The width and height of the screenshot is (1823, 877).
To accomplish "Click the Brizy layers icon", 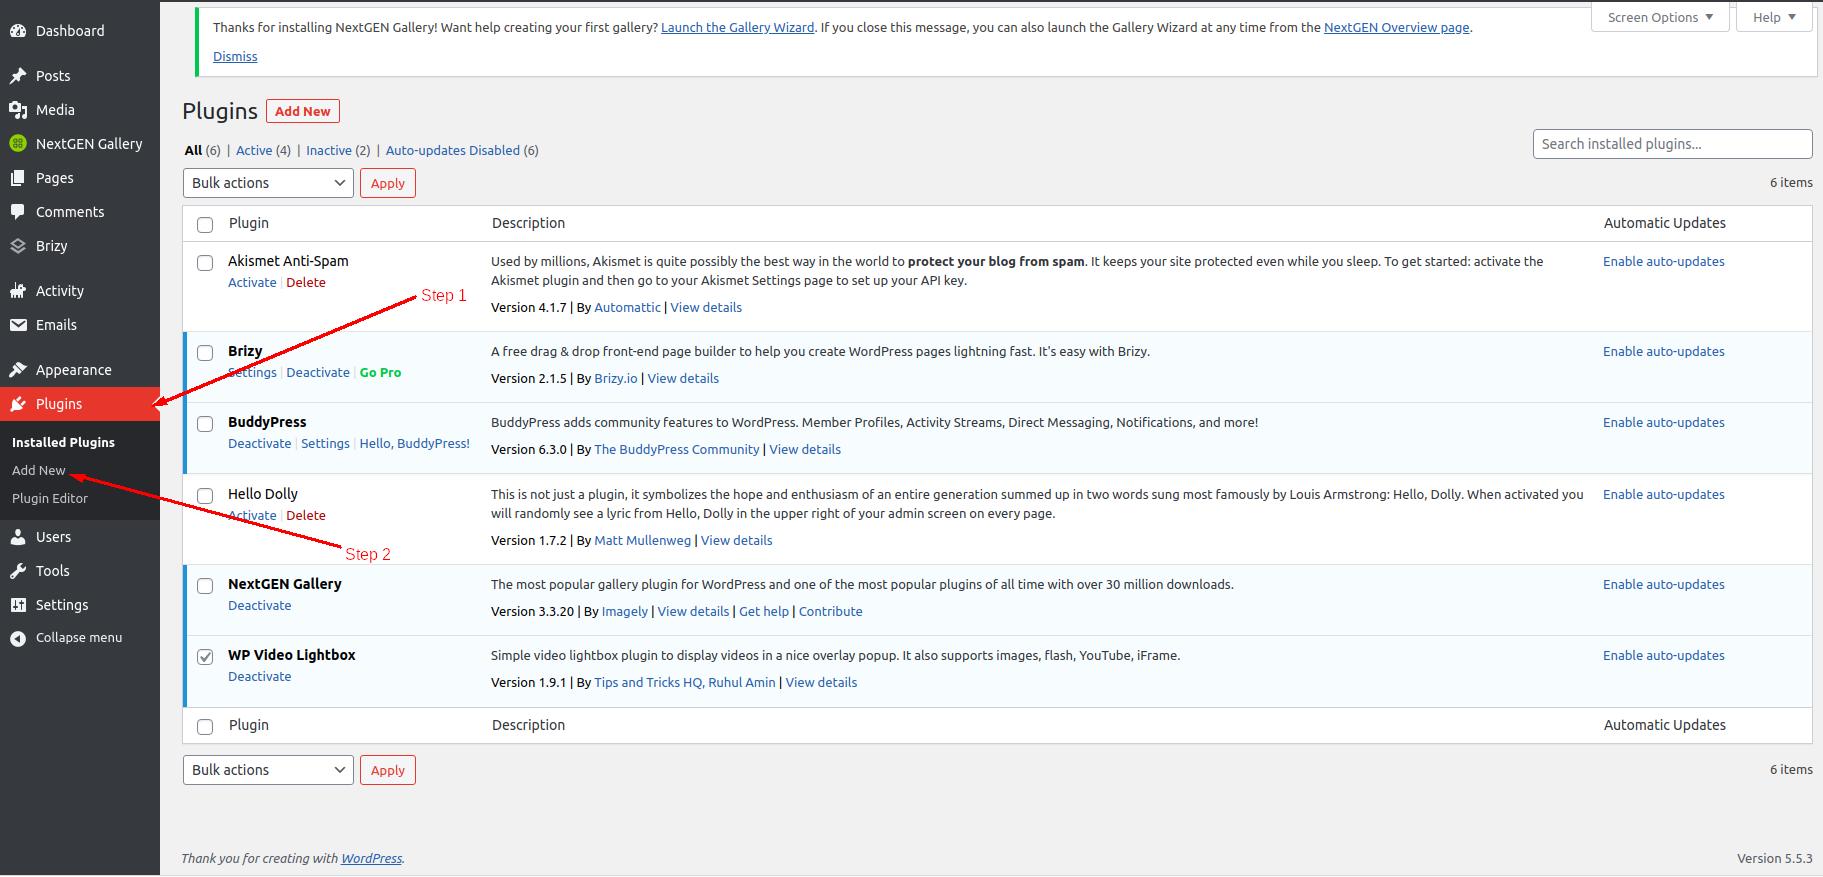I will 18,246.
